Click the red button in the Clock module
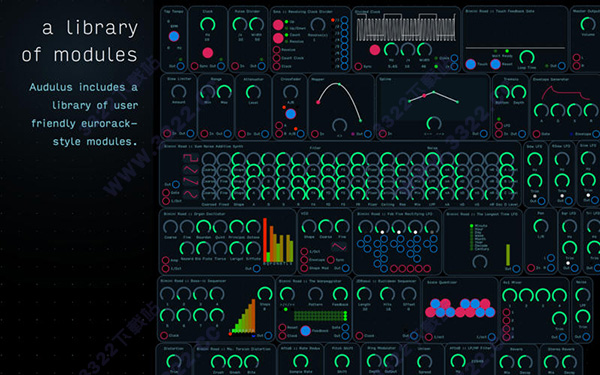The image size is (600, 375). [x=208, y=53]
